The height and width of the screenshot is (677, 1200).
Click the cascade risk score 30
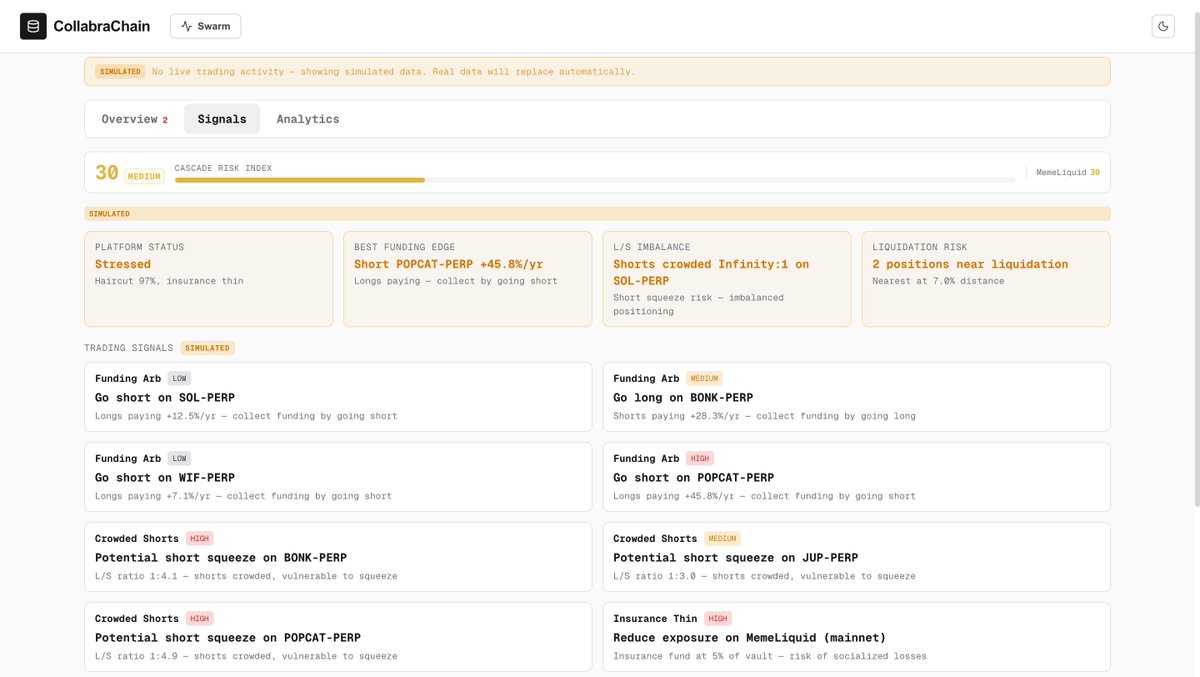pyautogui.click(x=107, y=172)
